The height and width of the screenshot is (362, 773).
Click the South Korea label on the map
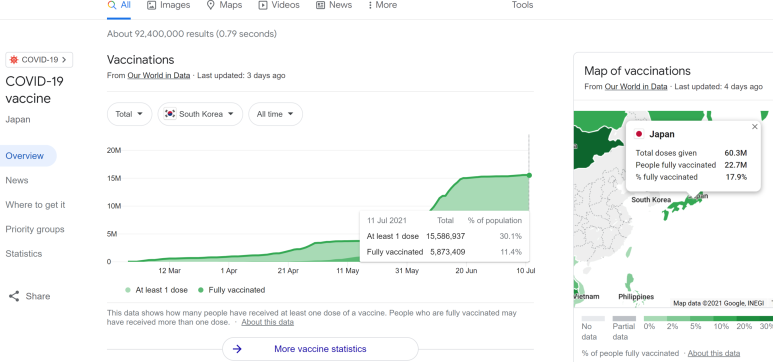pos(651,200)
